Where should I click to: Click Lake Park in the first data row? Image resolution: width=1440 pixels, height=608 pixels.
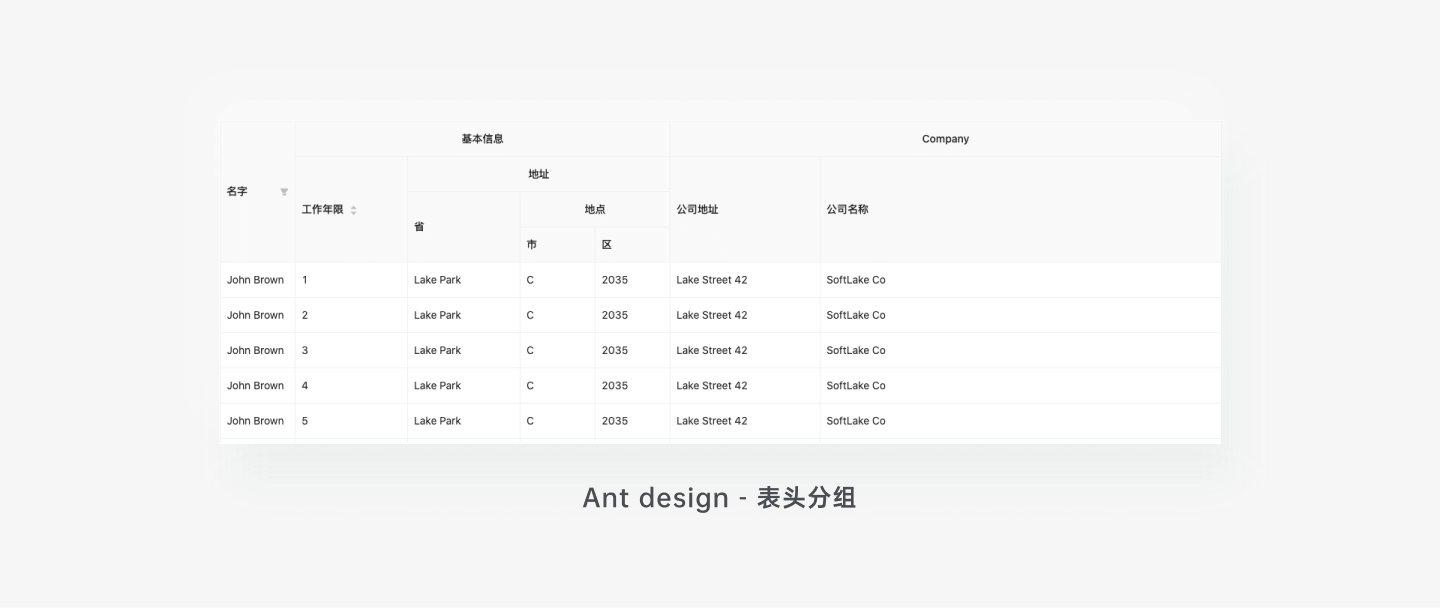[437, 280]
